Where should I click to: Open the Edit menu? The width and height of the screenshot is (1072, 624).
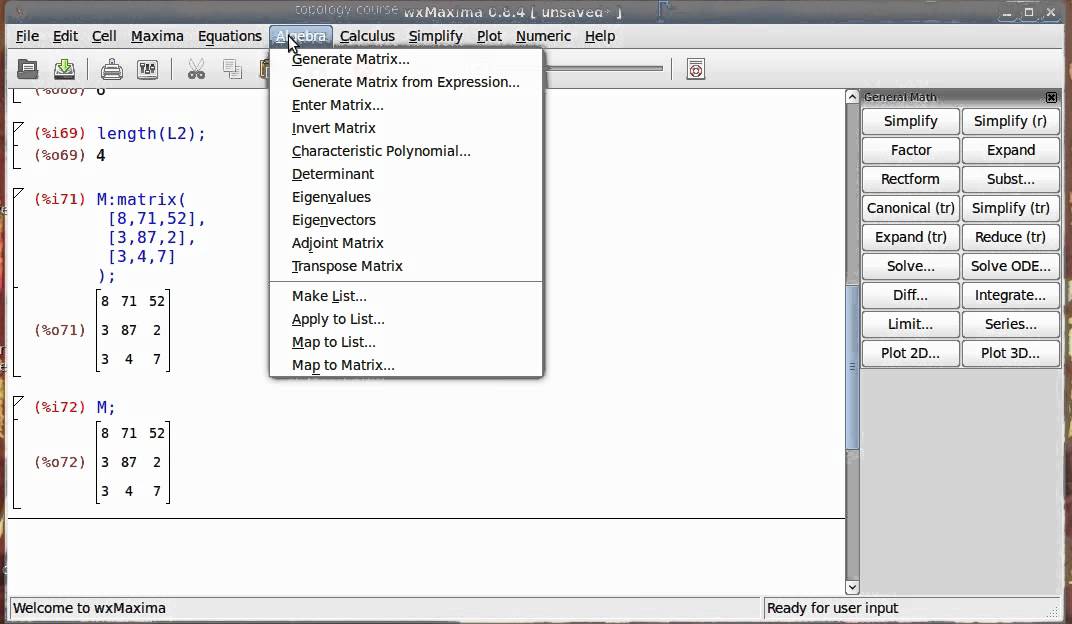65,36
